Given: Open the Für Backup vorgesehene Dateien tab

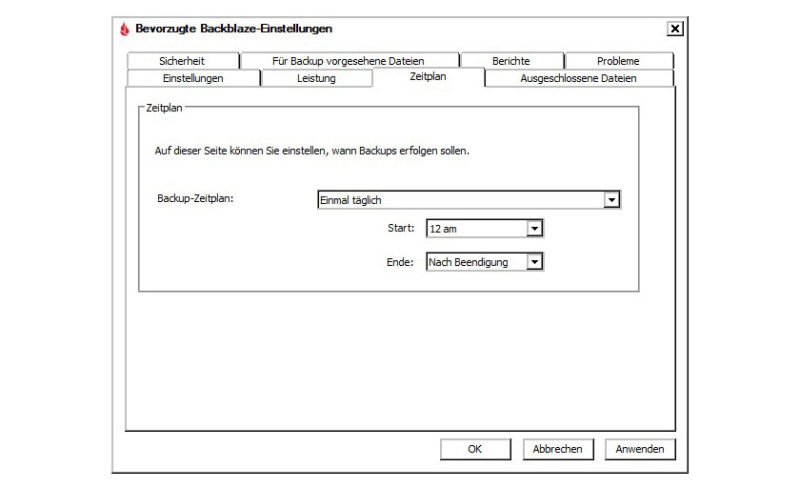Looking at the screenshot, I should [x=348, y=61].
